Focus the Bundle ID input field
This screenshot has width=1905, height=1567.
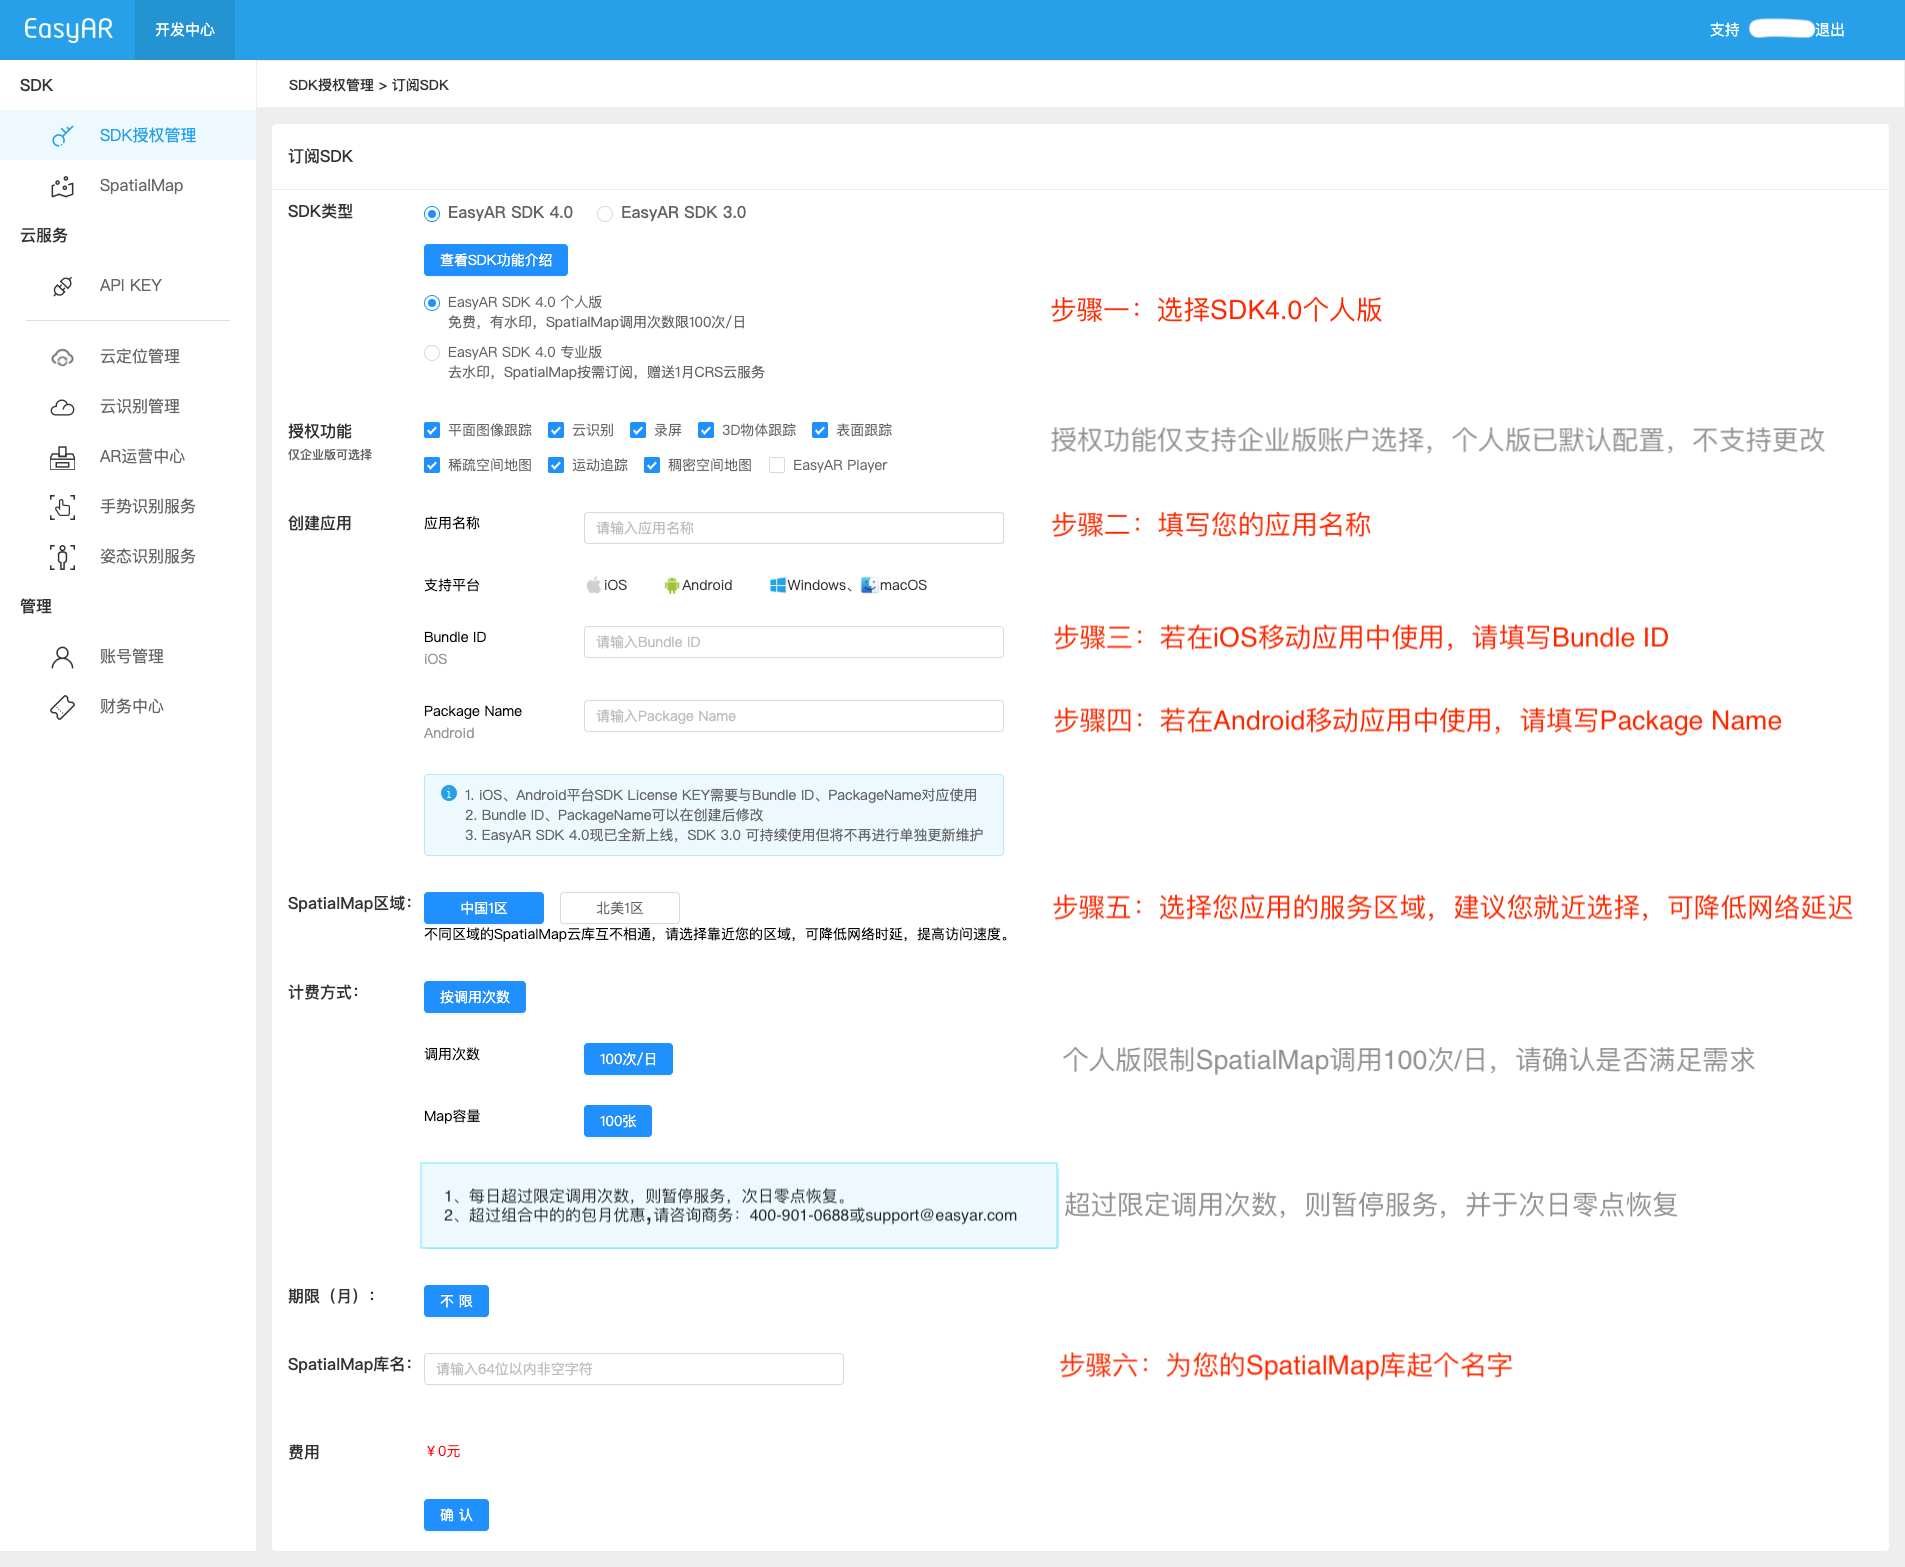[794, 642]
